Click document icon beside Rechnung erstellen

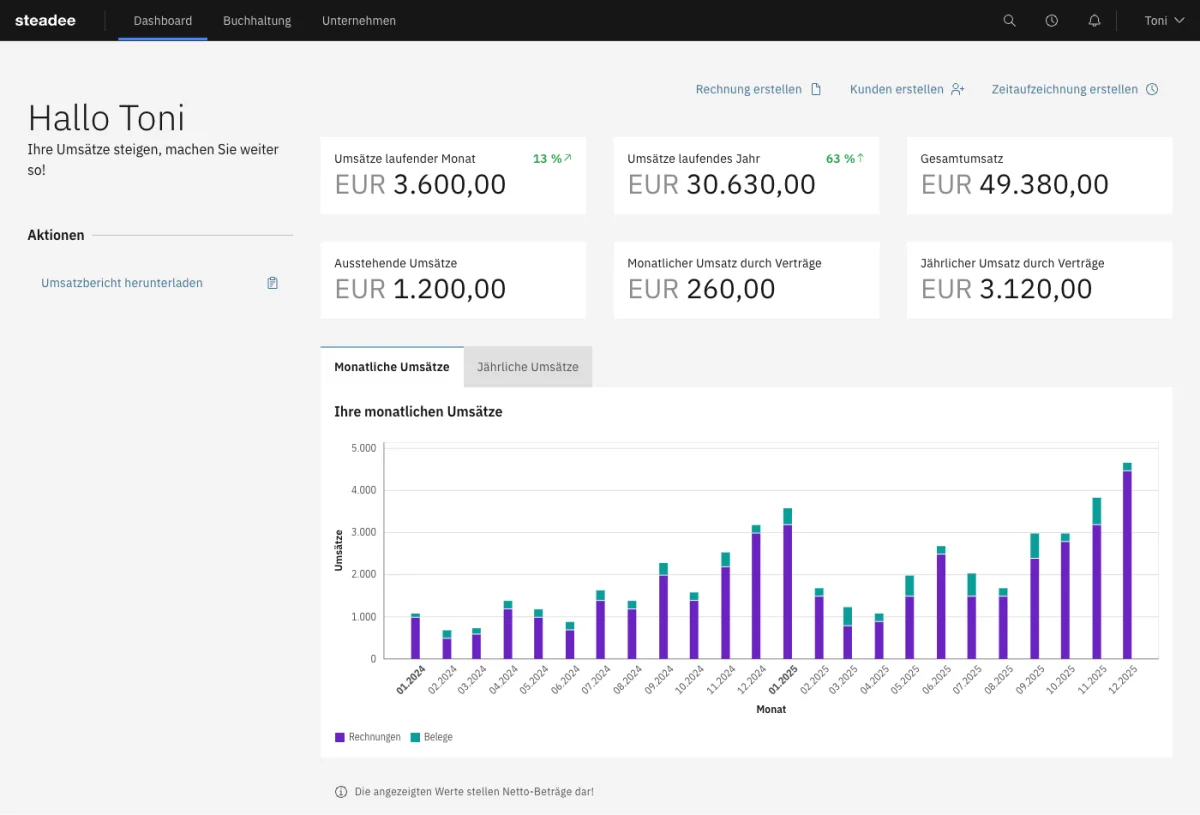pos(816,89)
